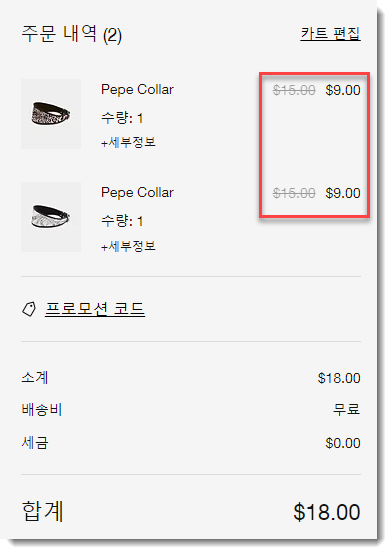Click the first Pepe Collar product name

coord(137,89)
